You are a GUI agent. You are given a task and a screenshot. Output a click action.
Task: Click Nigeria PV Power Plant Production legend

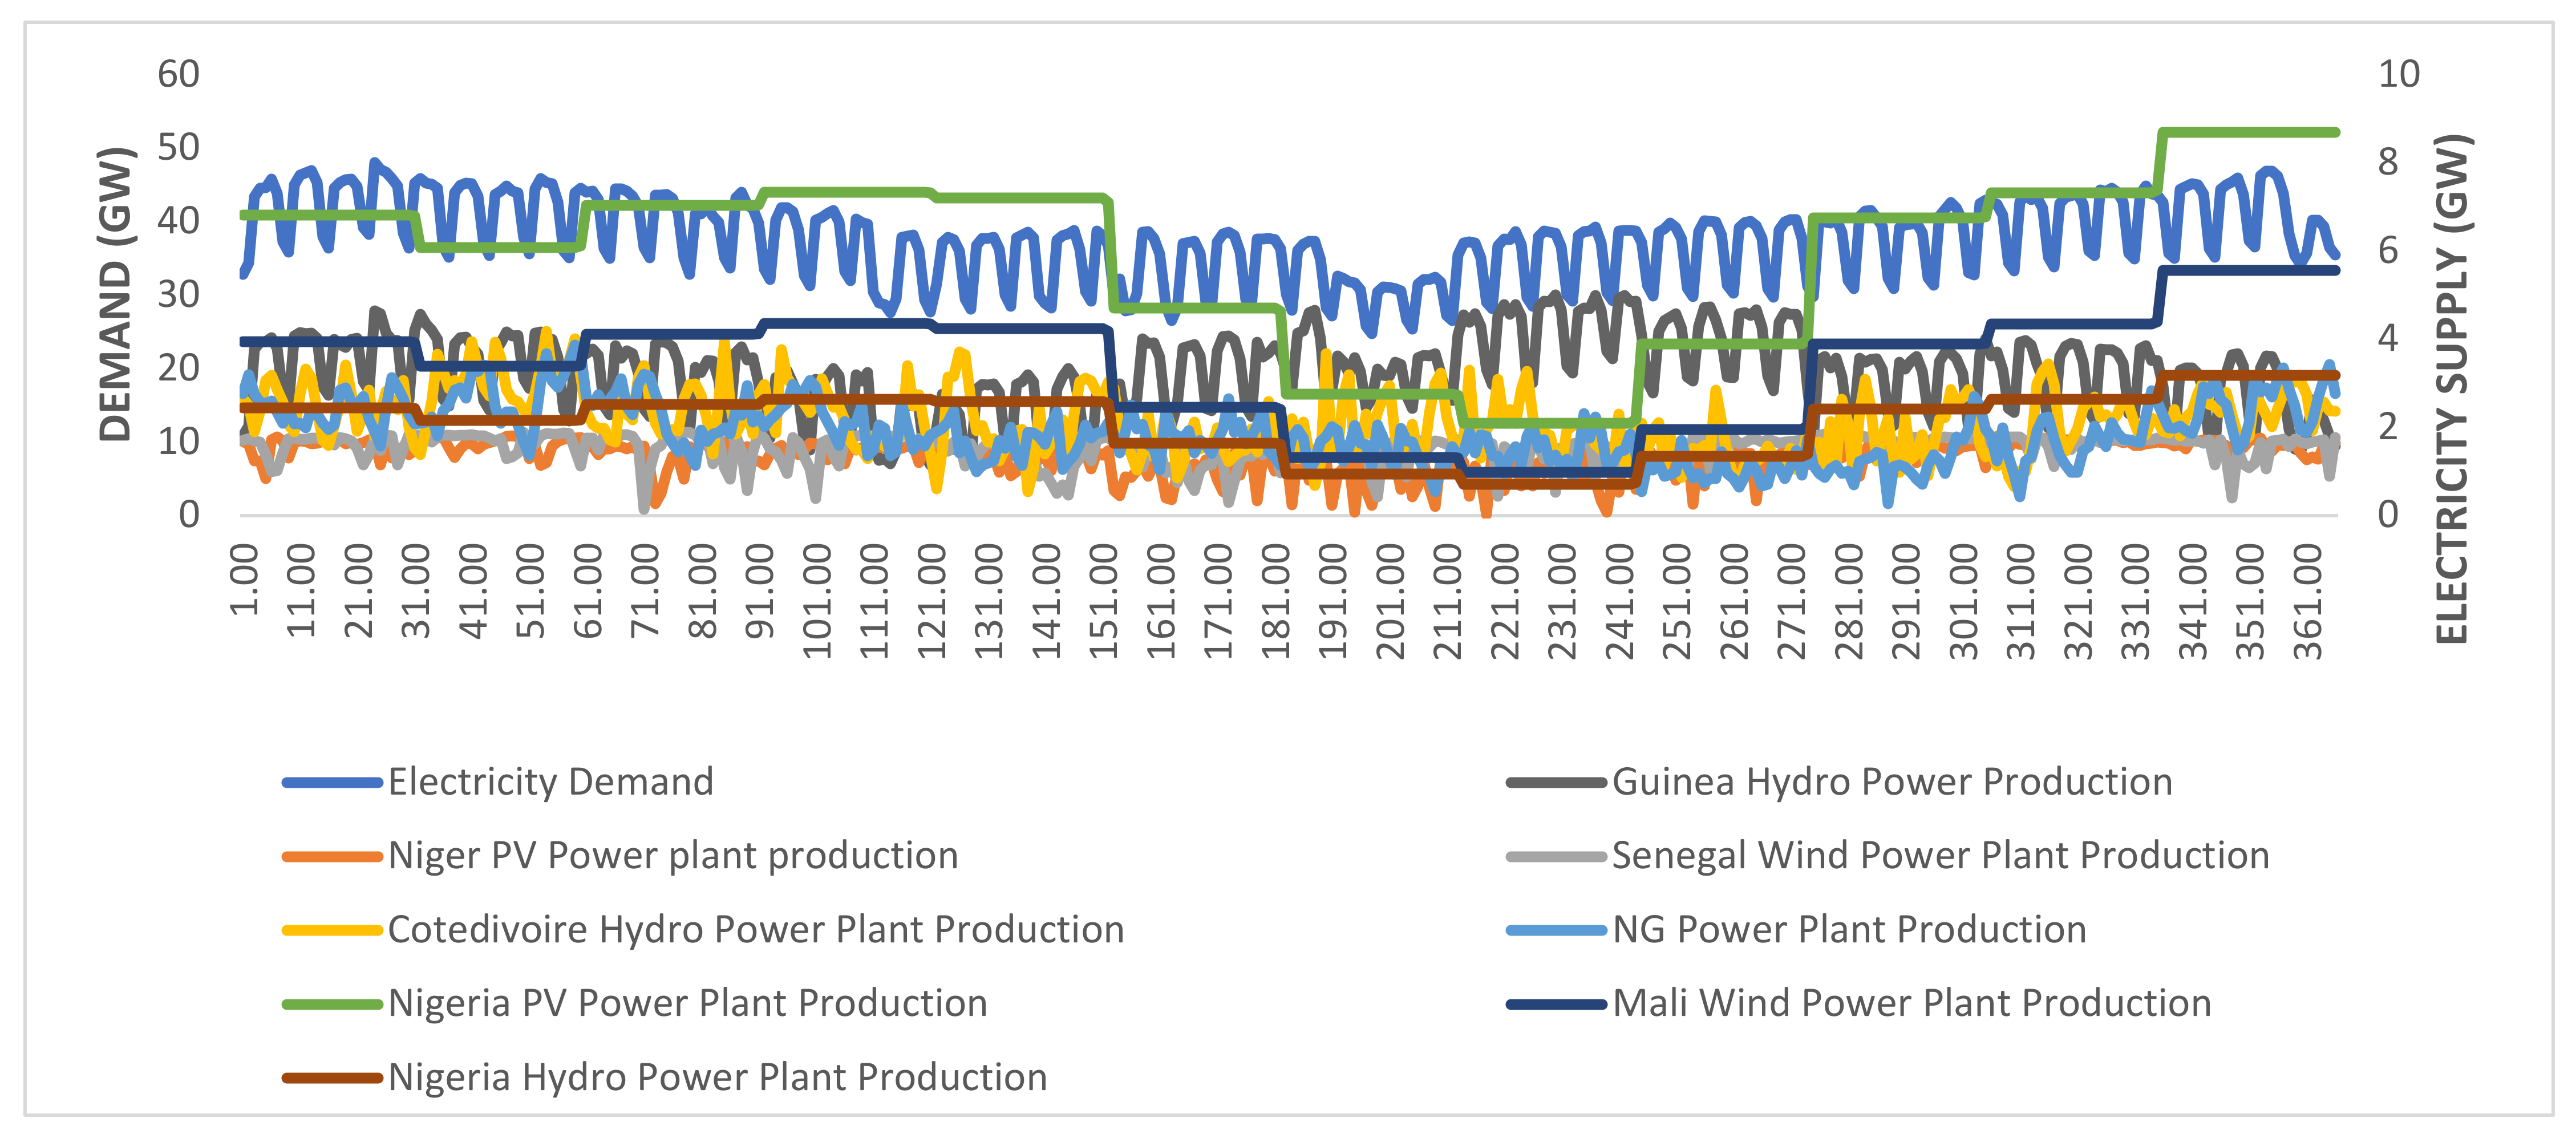click(687, 1003)
